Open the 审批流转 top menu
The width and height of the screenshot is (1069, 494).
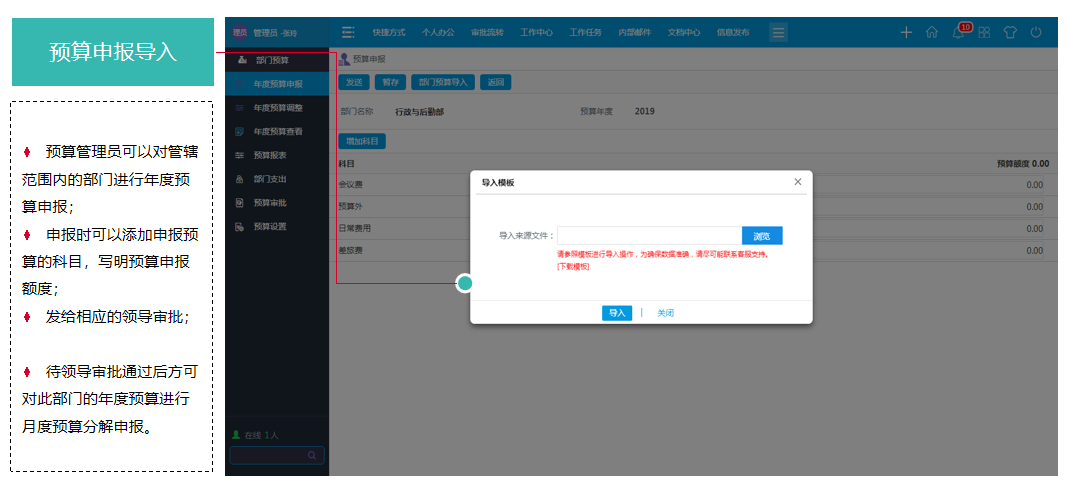pyautogui.click(x=487, y=32)
